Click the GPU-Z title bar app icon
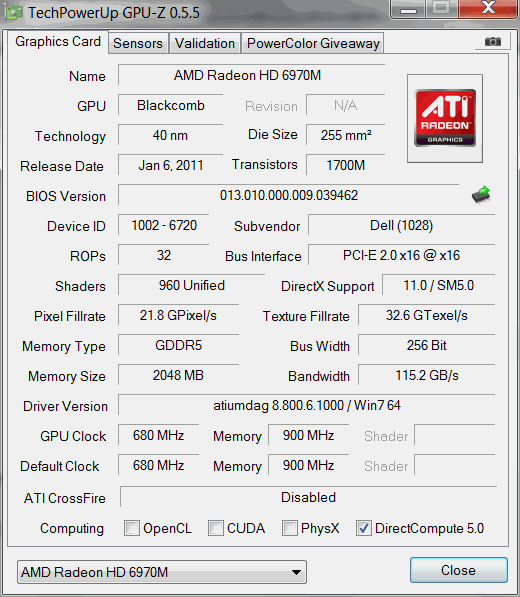 coord(14,13)
